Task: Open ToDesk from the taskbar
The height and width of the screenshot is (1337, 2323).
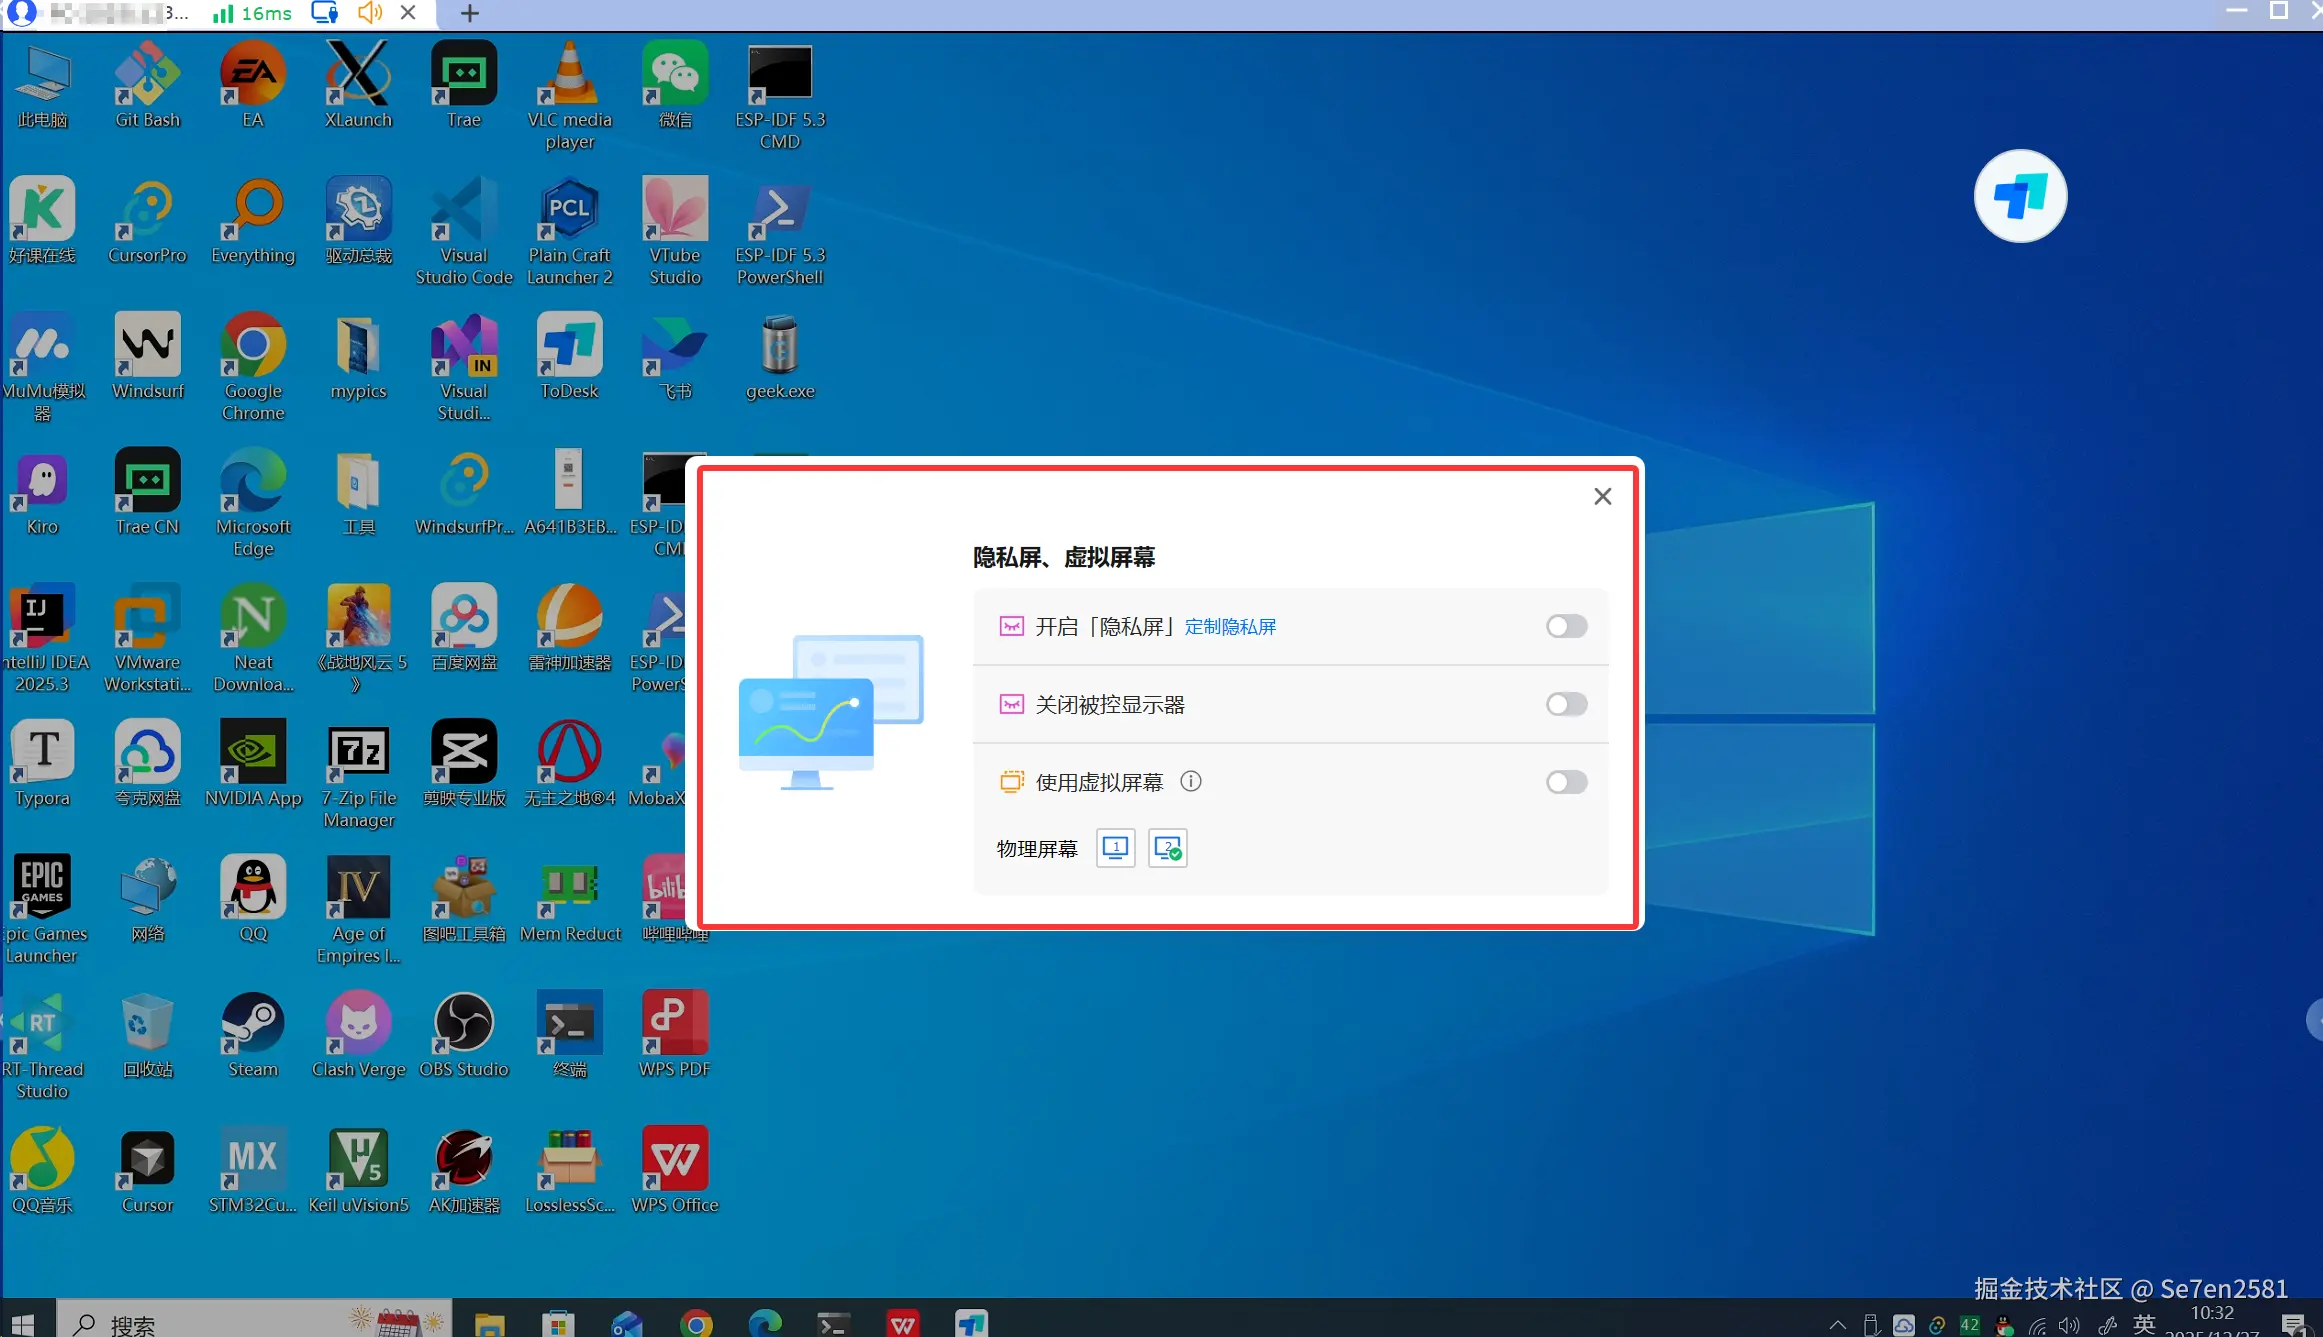Action: (971, 1324)
